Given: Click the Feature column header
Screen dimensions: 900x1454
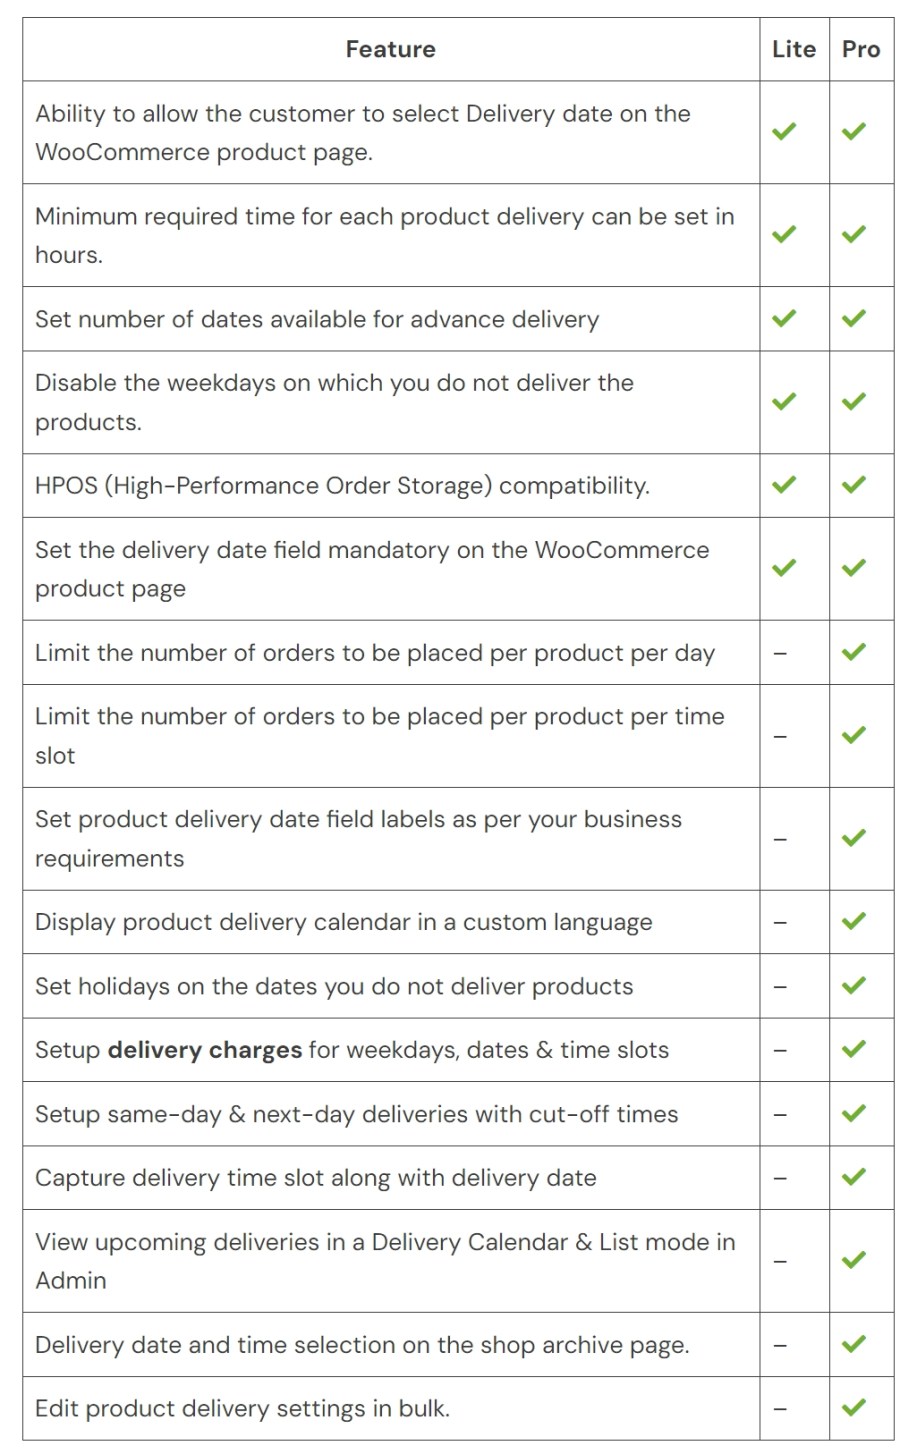Looking at the screenshot, I should pos(390,49).
